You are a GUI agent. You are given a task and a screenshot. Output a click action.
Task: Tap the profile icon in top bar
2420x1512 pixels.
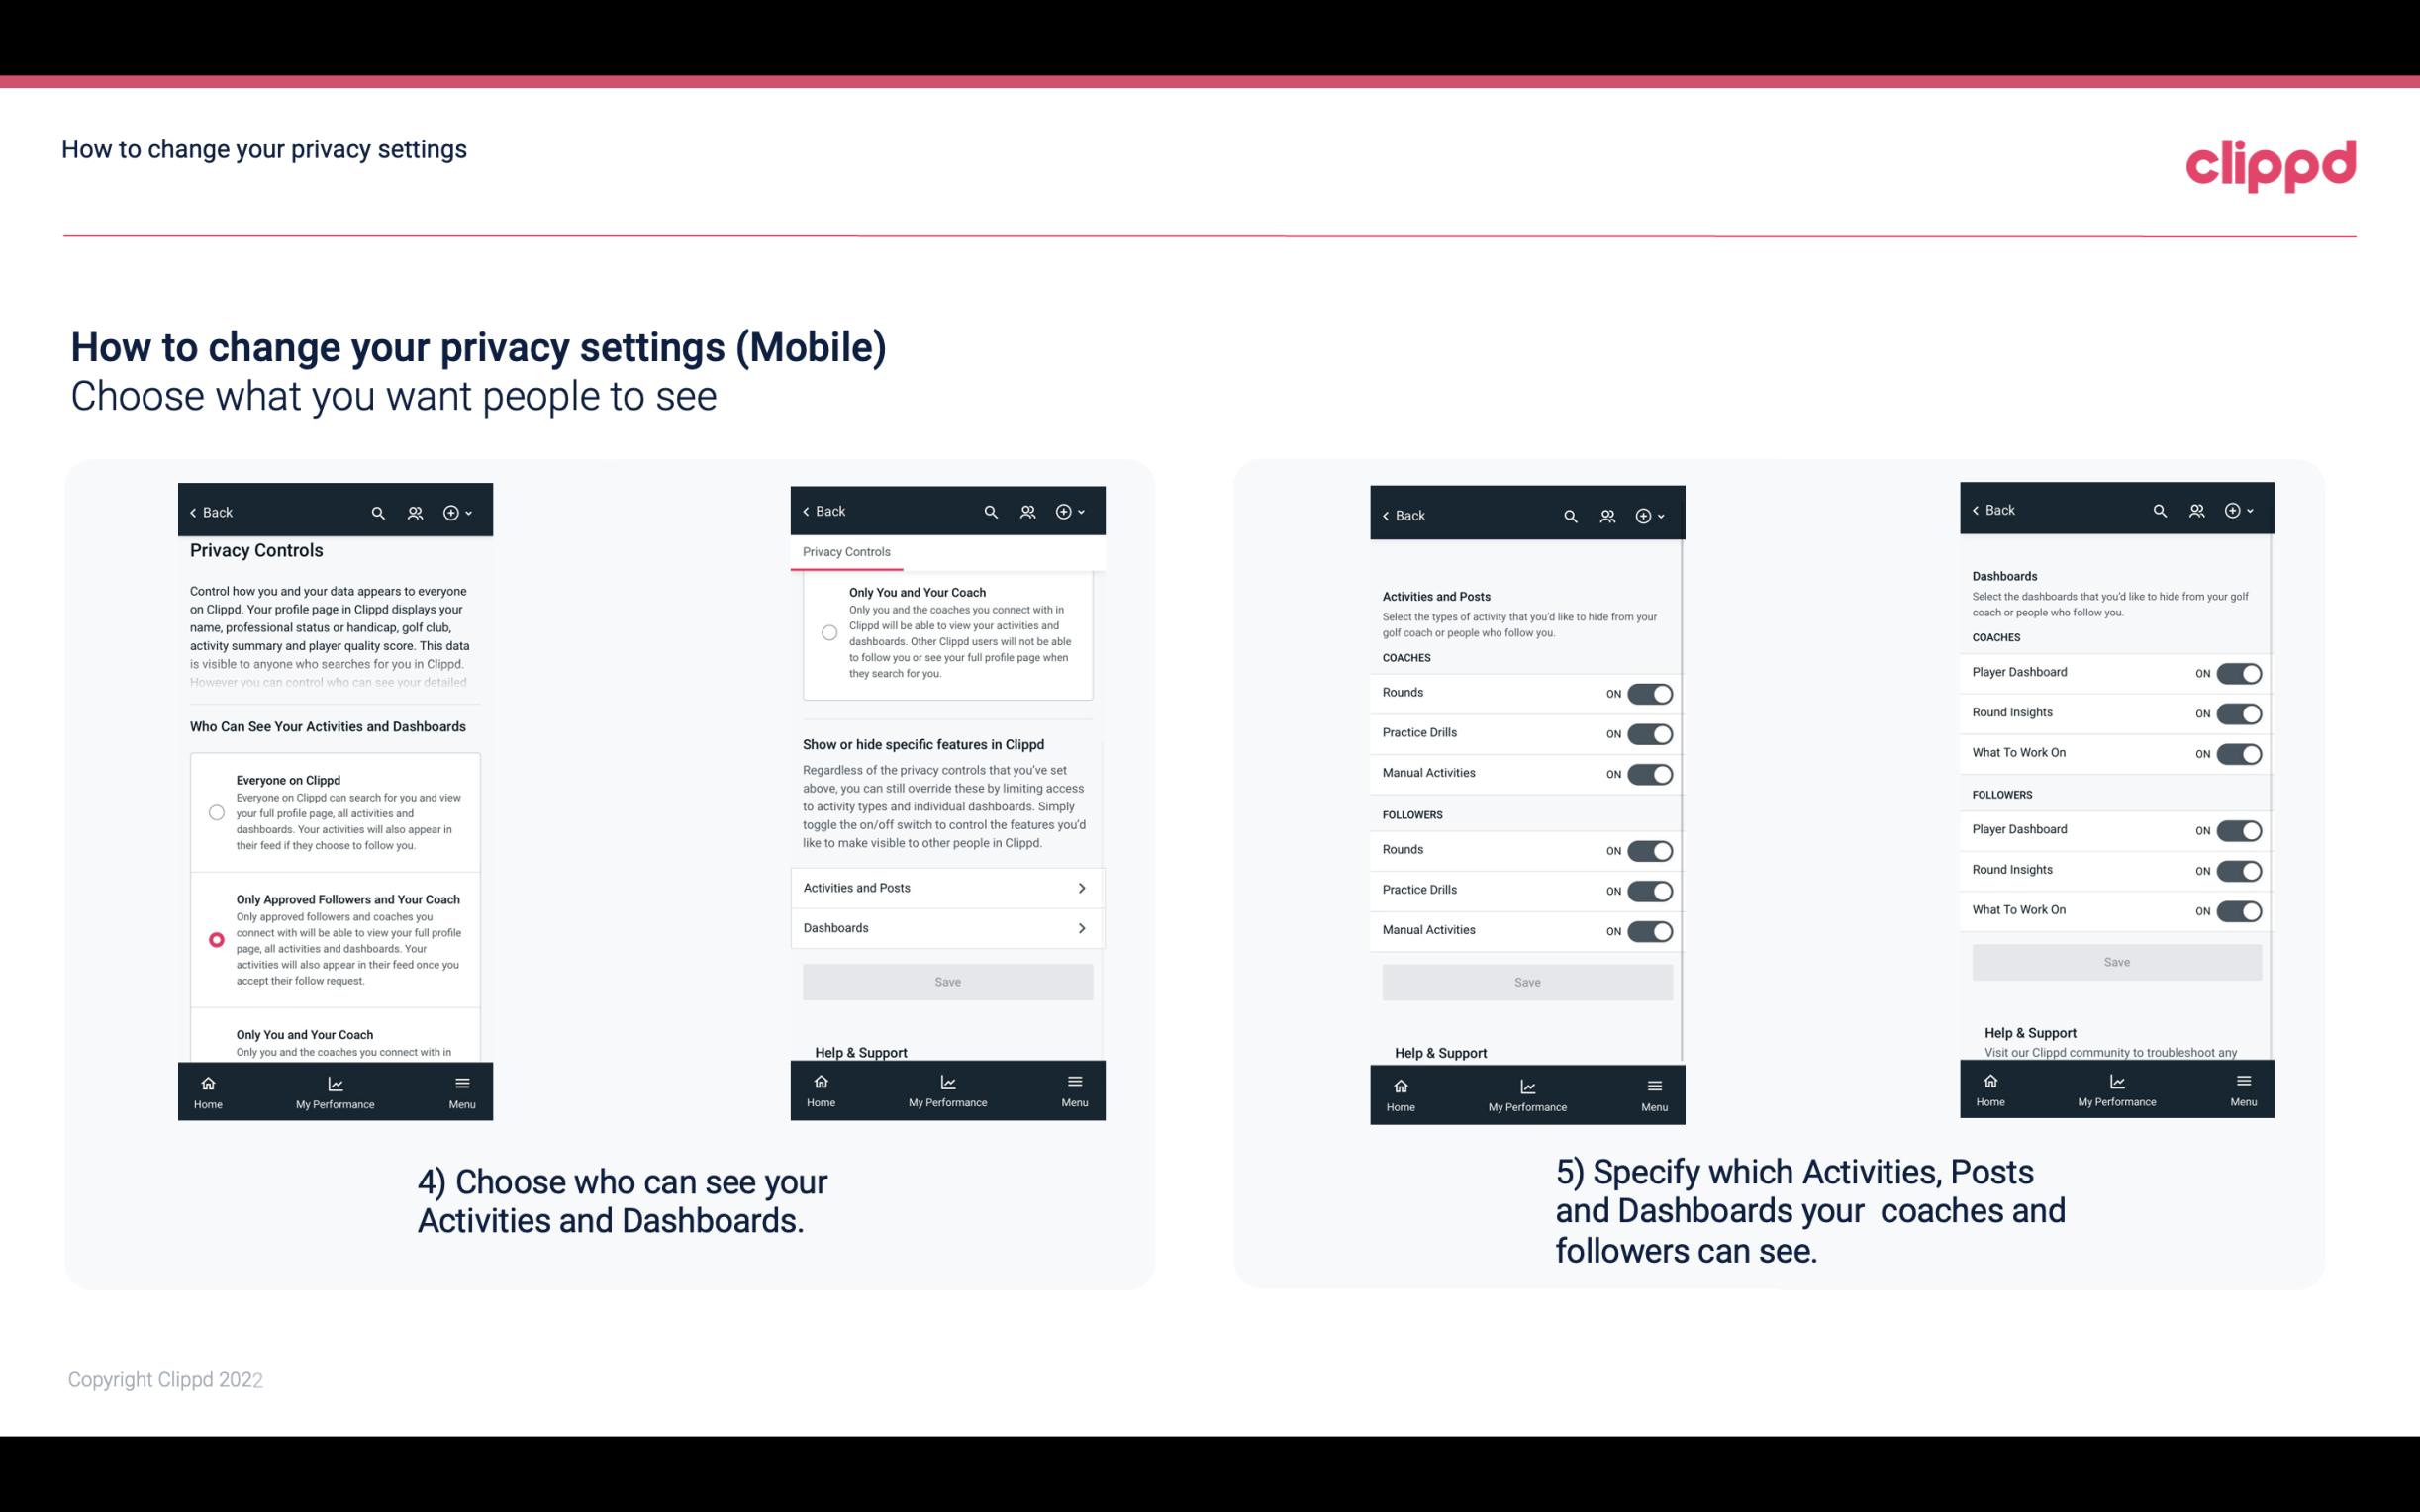[x=413, y=513]
